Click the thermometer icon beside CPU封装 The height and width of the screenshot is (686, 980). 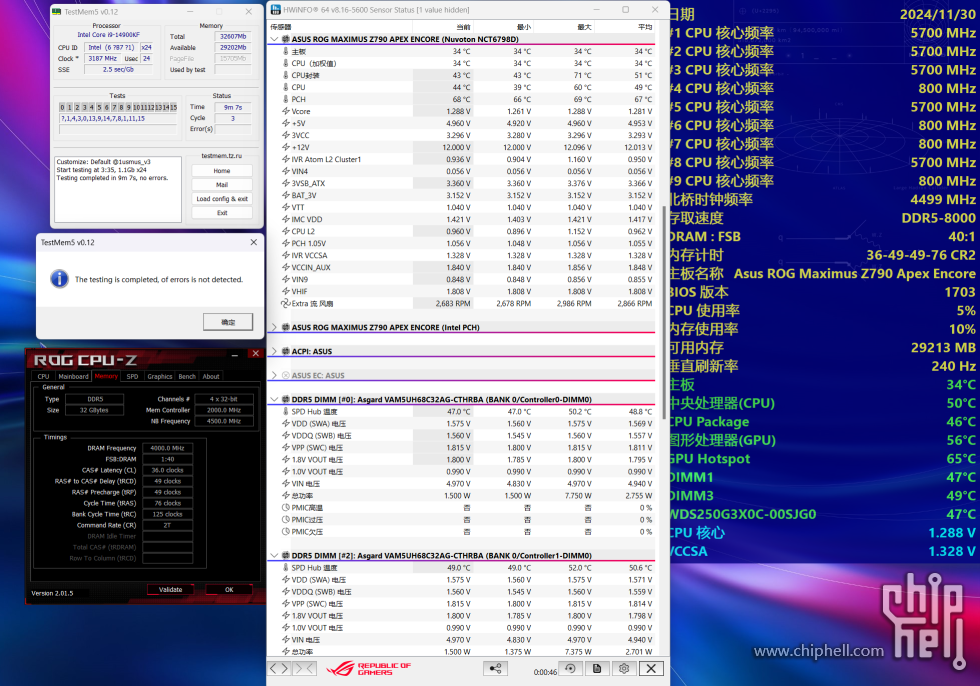coord(286,75)
